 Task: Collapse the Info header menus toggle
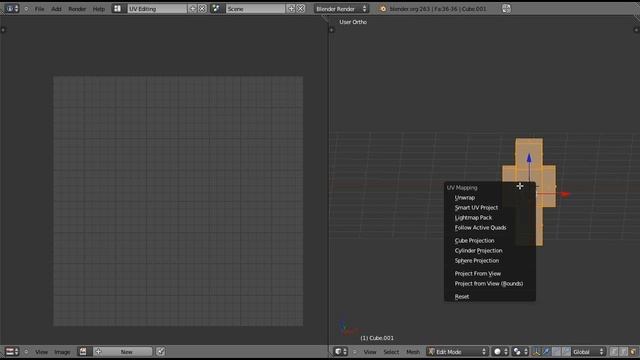pyautogui.click(x=27, y=9)
